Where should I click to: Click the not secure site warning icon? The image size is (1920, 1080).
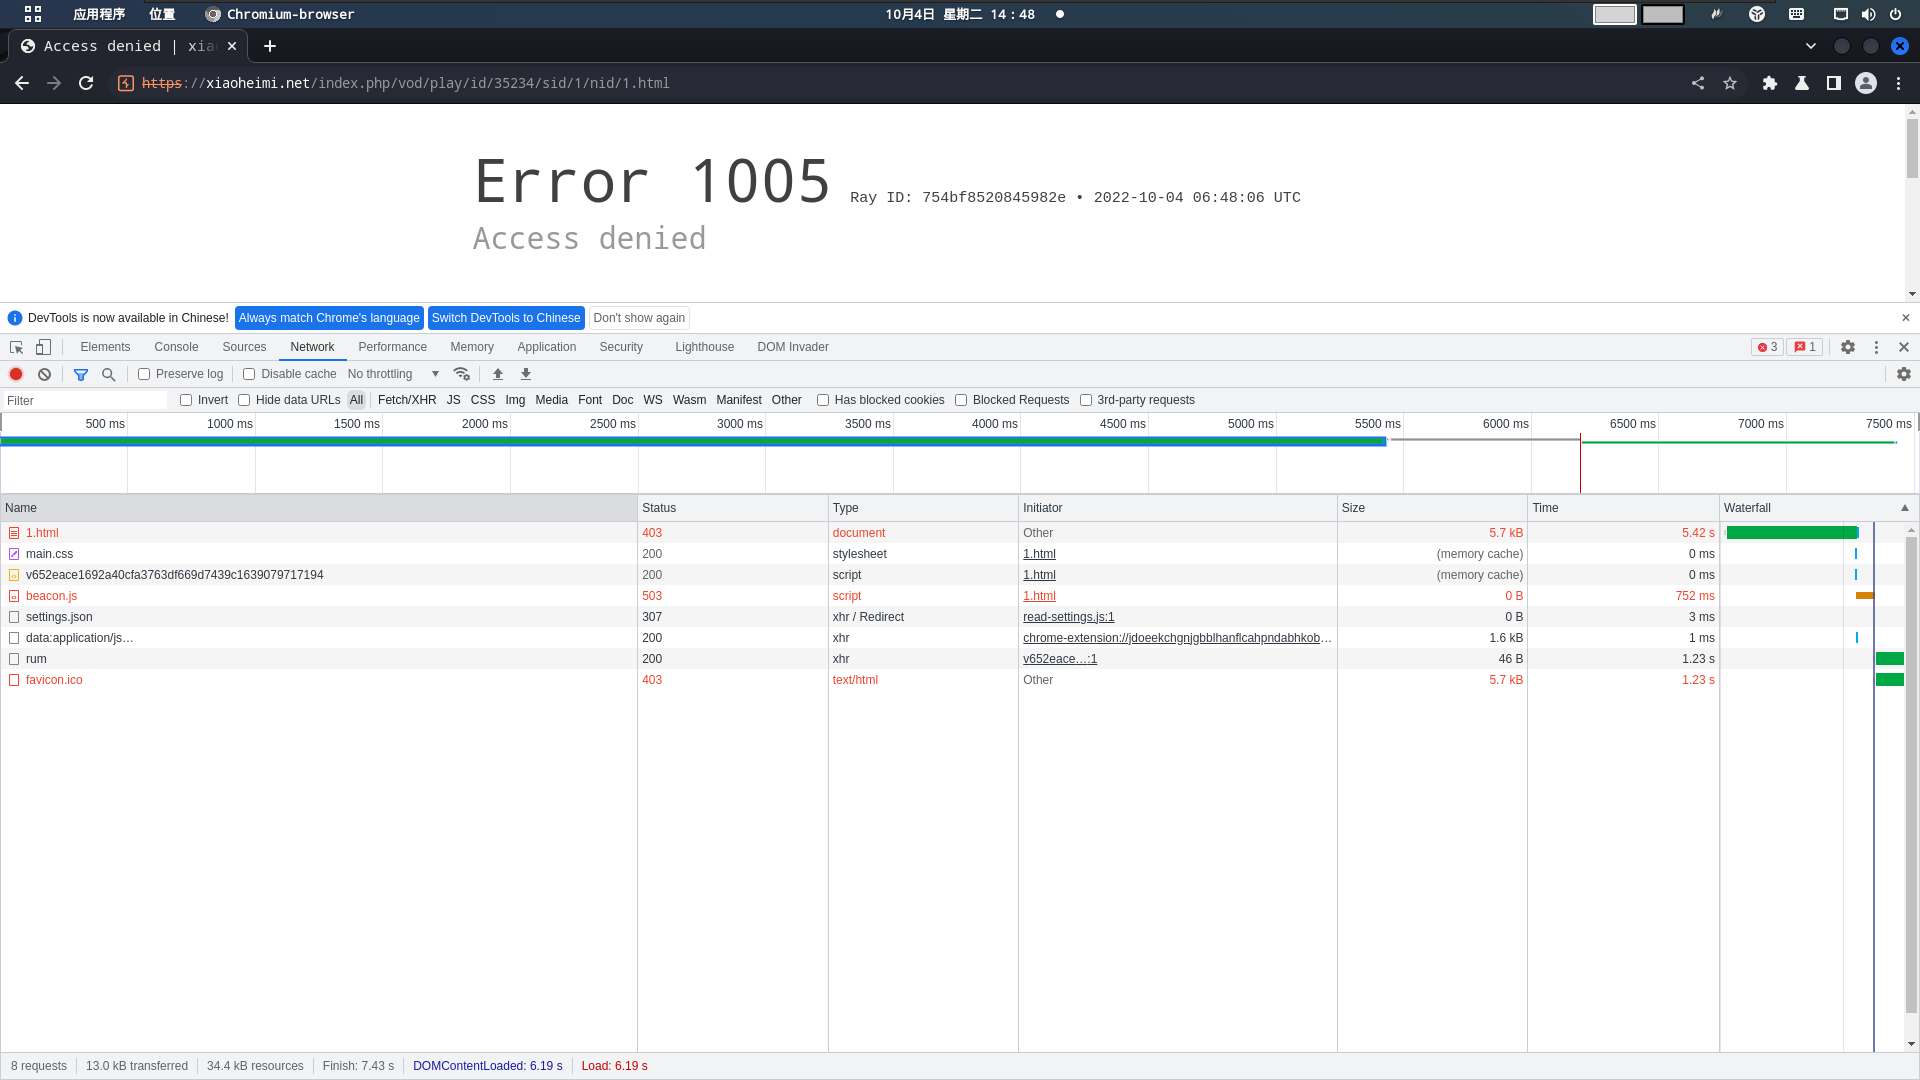click(x=126, y=83)
